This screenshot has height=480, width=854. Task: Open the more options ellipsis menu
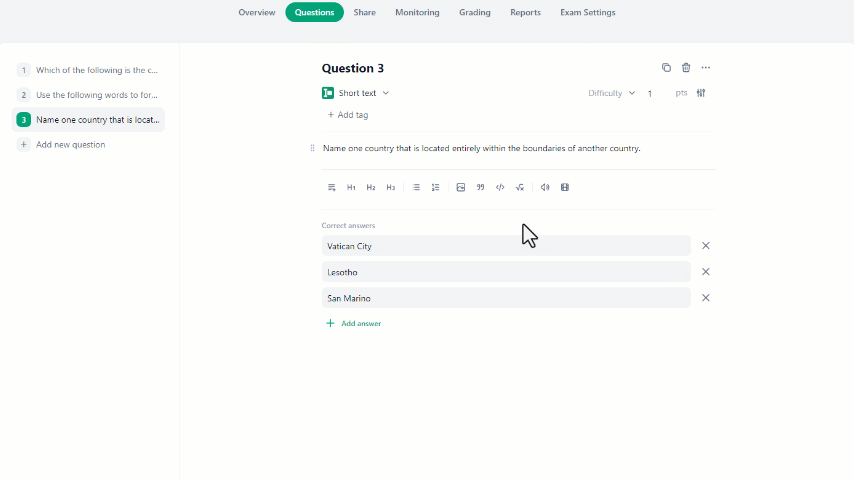click(x=706, y=68)
